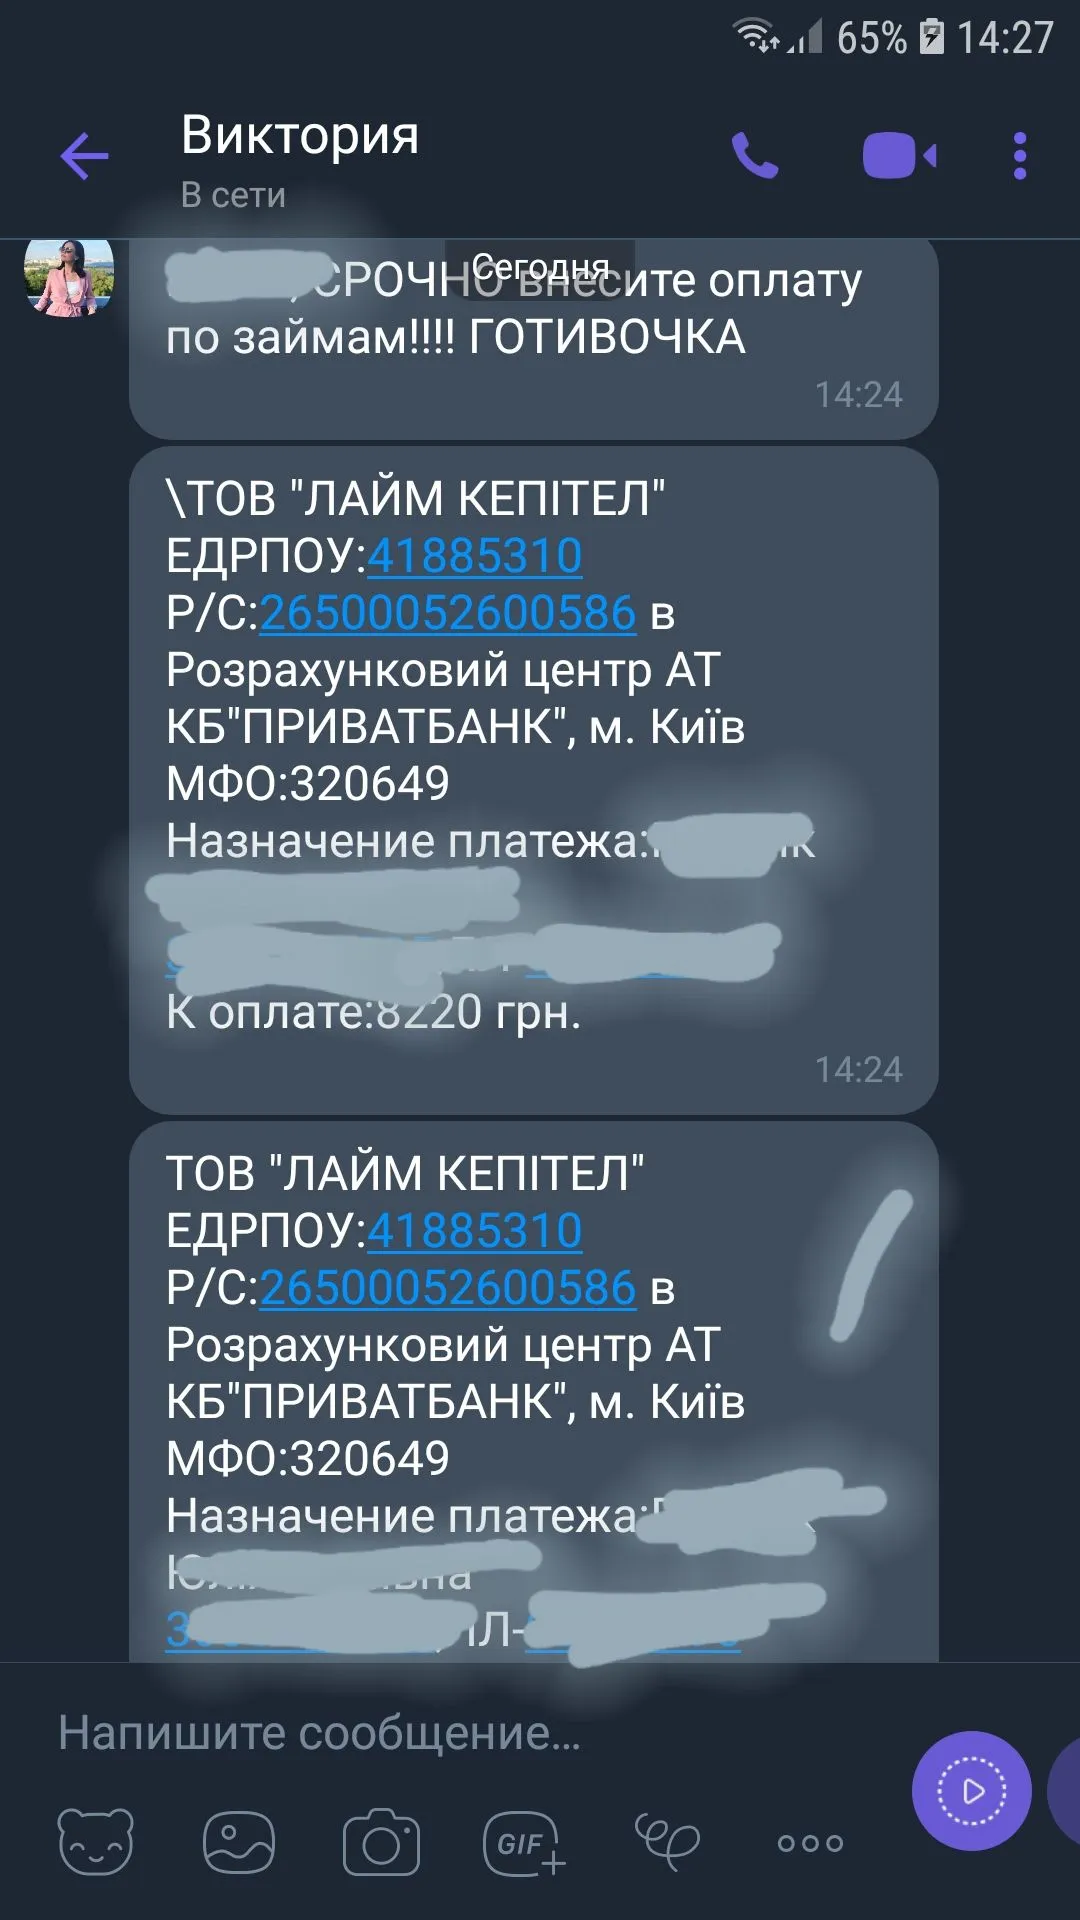
Task: Open the doodle drawing icon
Action: pos(667,1841)
